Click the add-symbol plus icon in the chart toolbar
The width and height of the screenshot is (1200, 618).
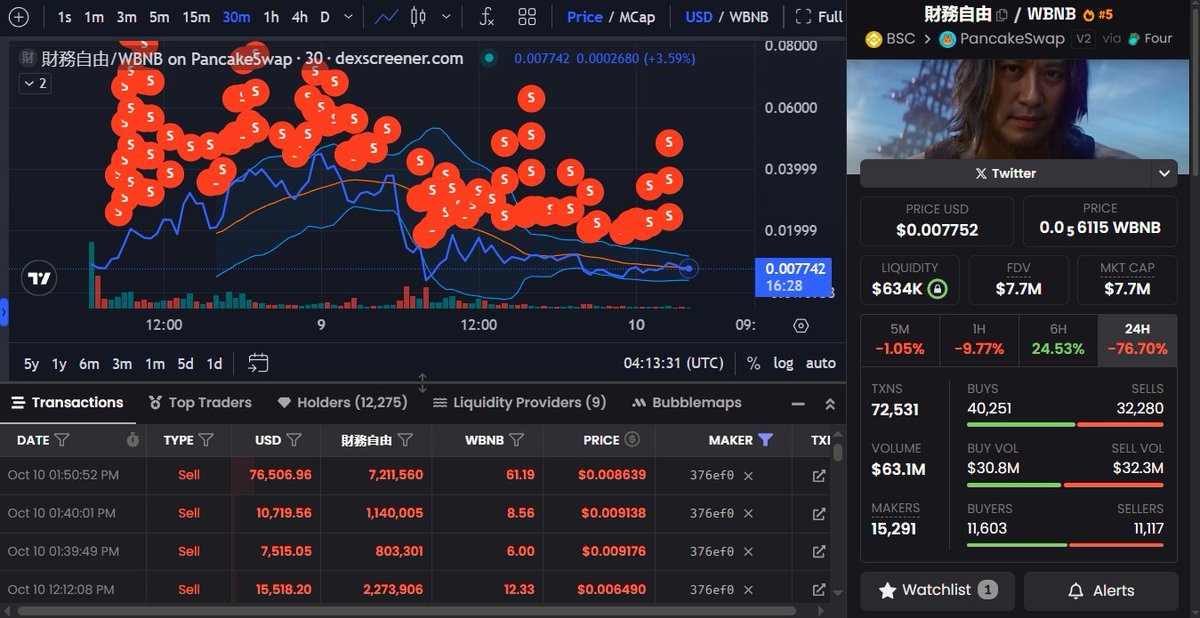(x=18, y=17)
